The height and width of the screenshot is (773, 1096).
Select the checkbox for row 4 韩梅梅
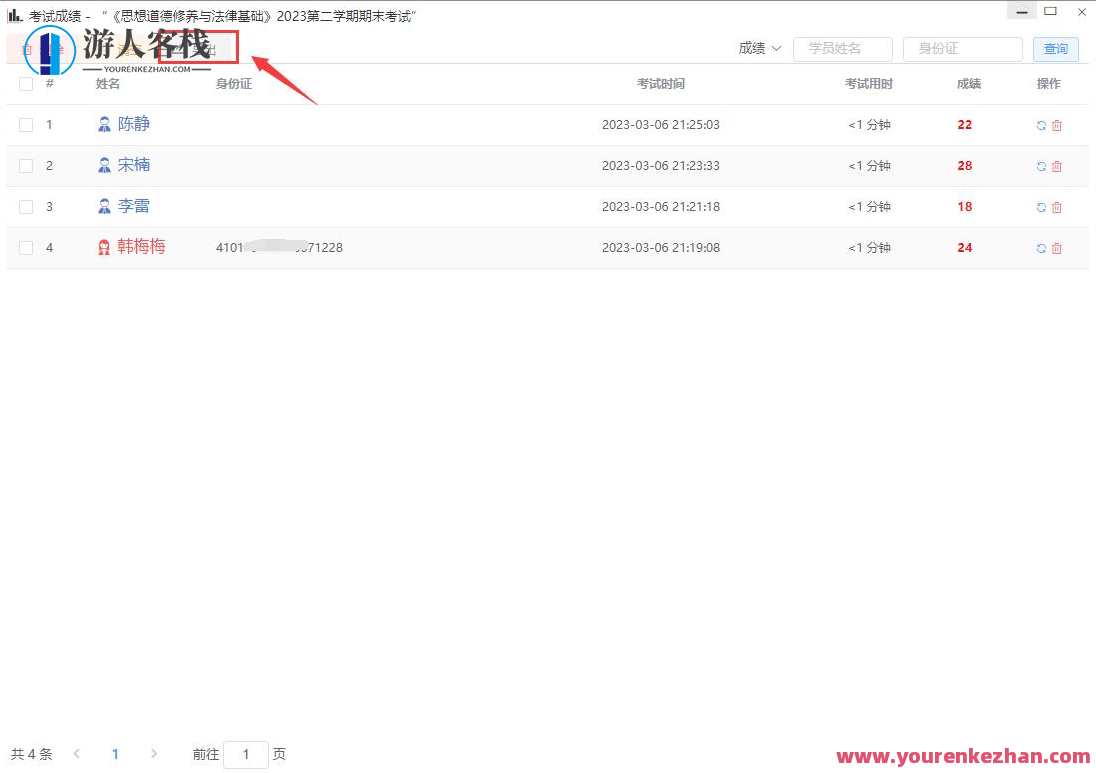tap(26, 248)
